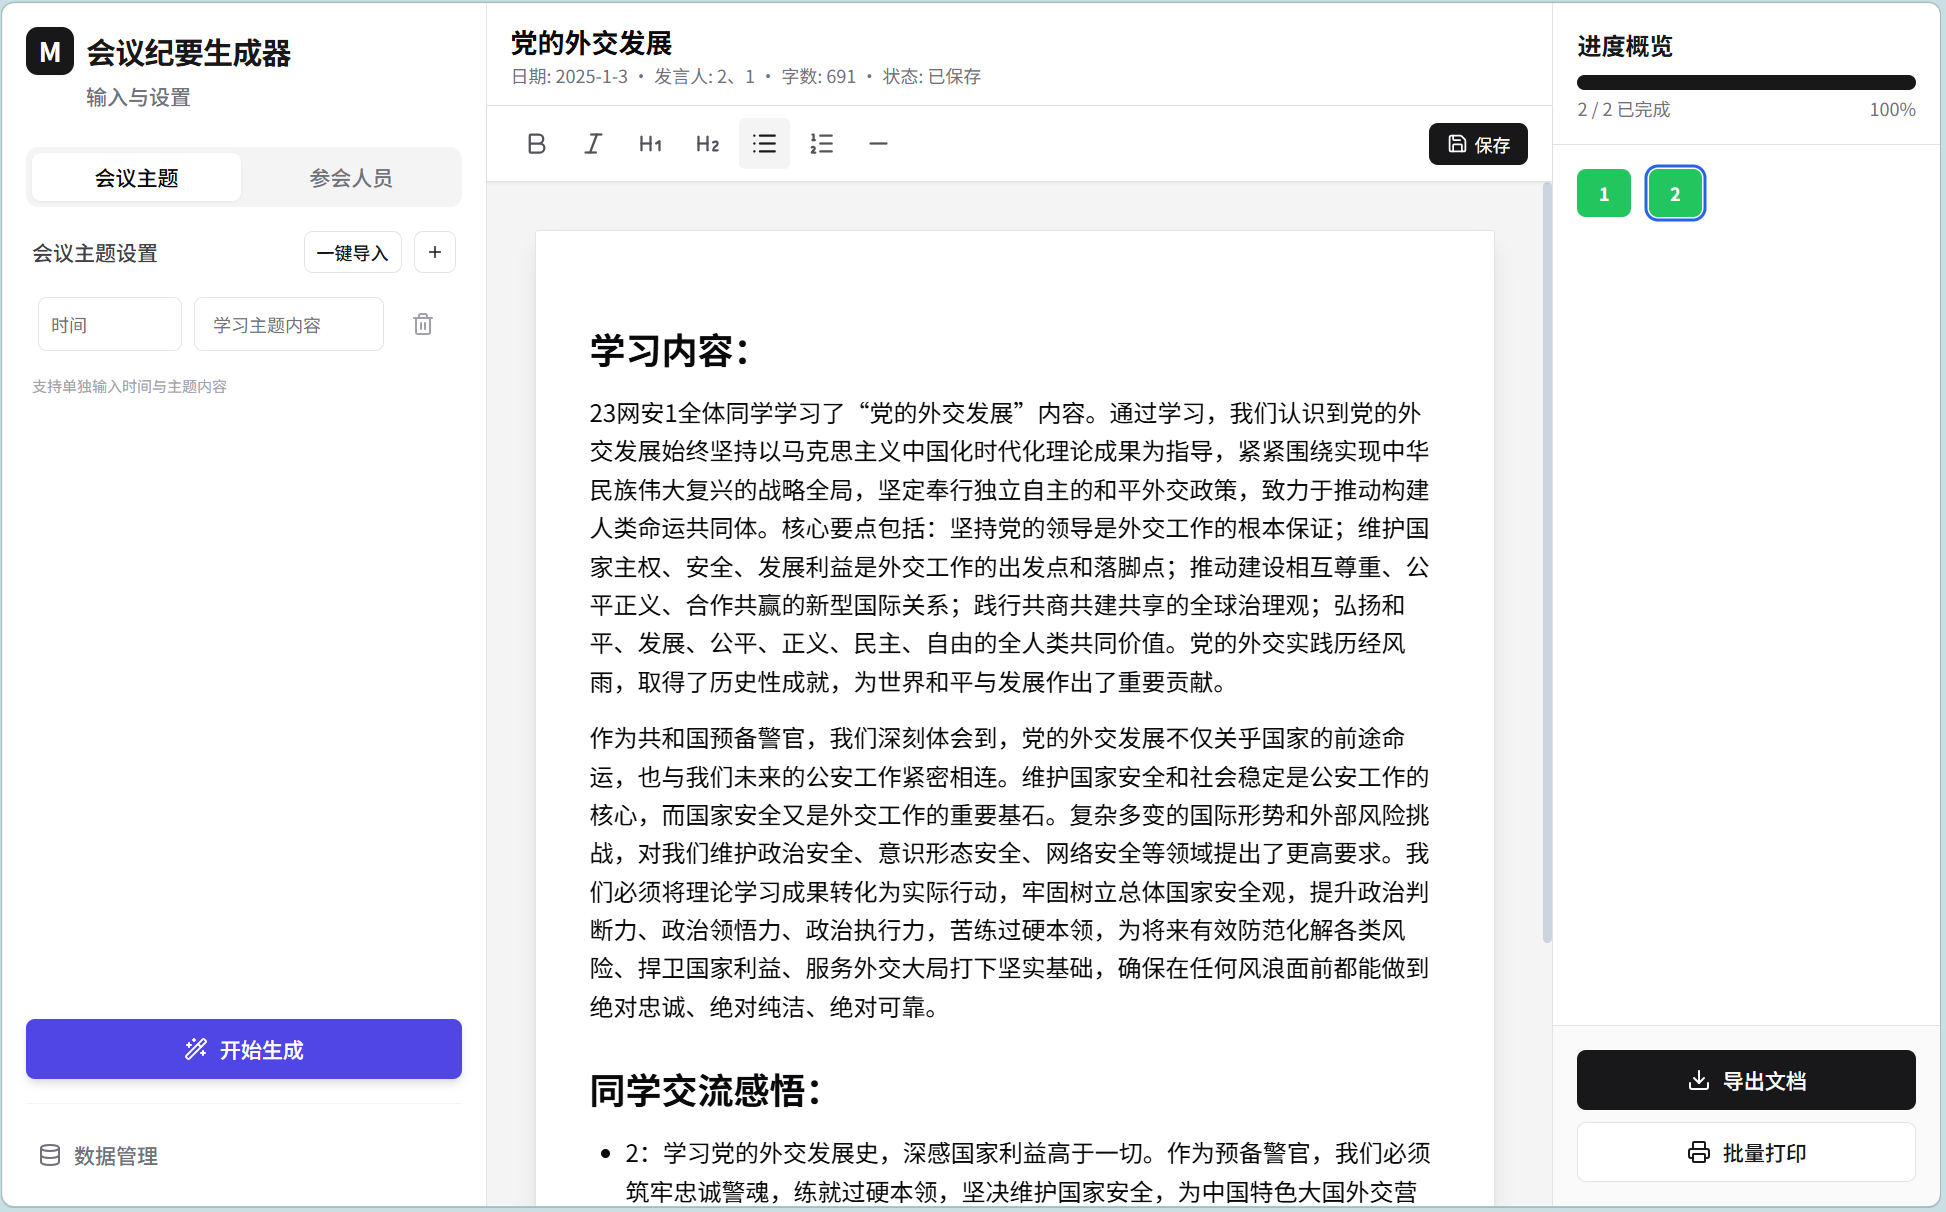Image resolution: width=1946 pixels, height=1212 pixels.
Task: Click the 一键导入 button
Action: pos(352,252)
